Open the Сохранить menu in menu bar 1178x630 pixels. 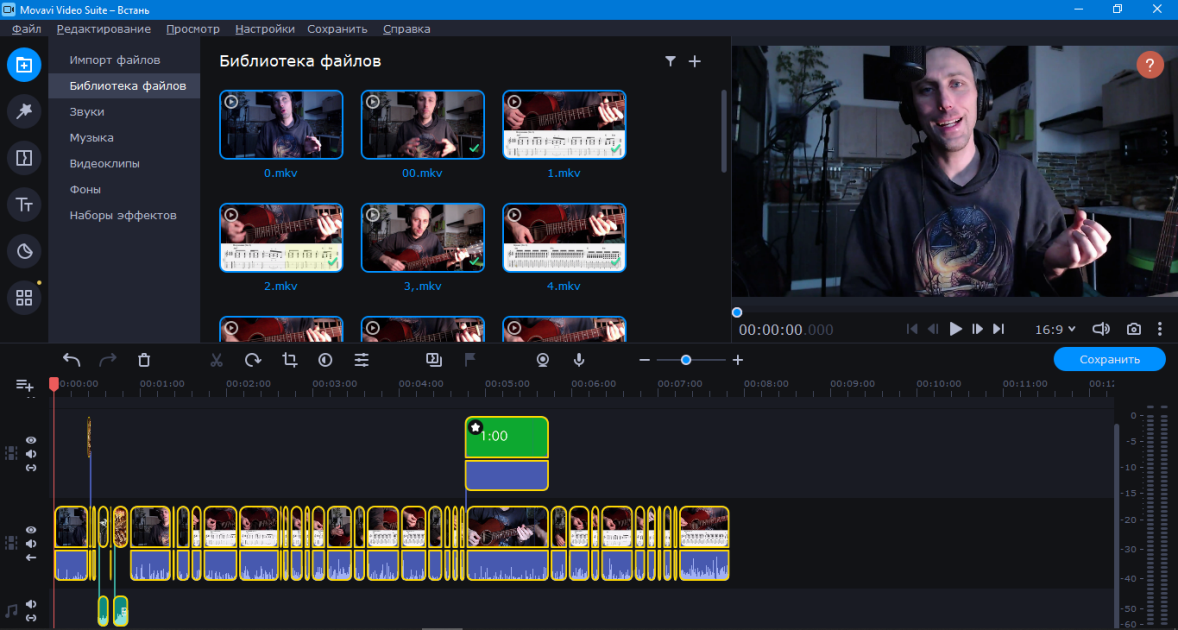tap(337, 29)
